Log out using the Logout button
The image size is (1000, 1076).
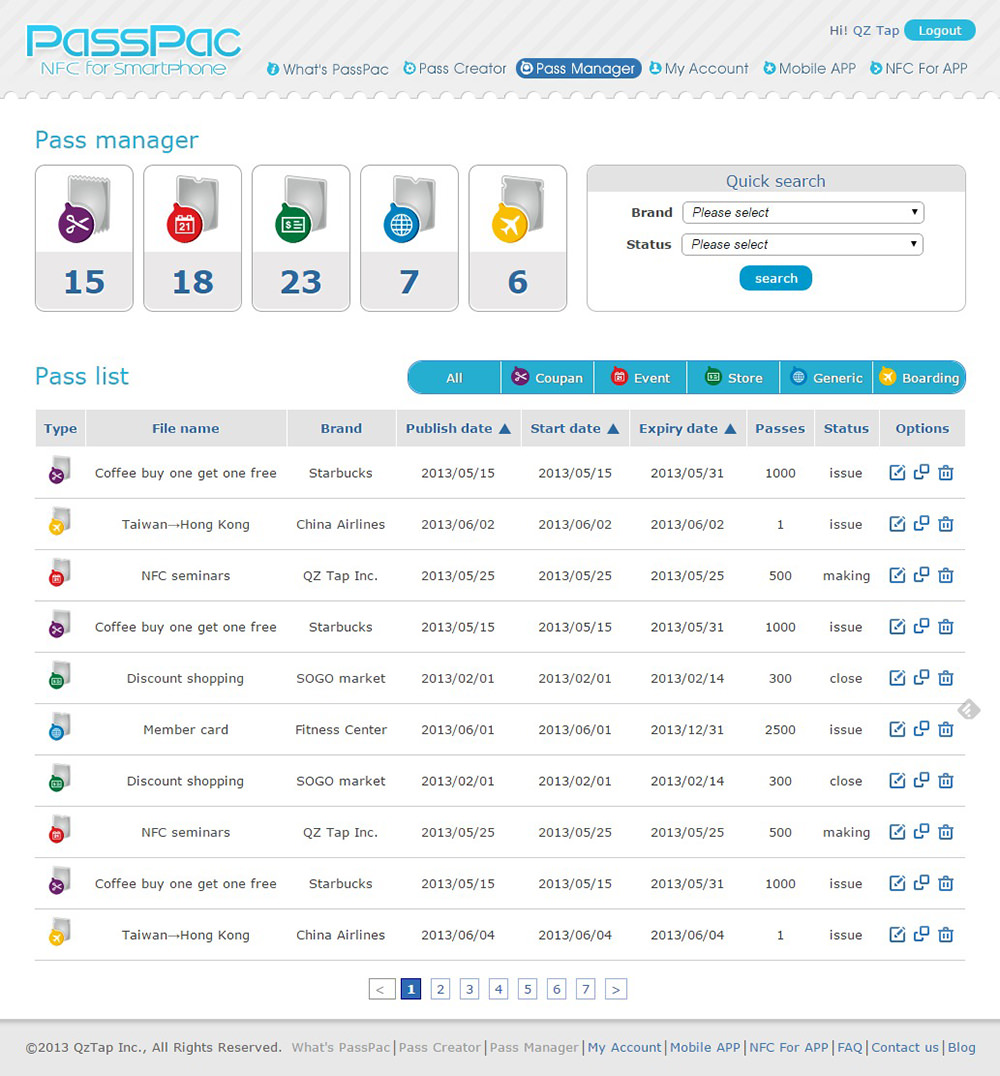click(939, 31)
